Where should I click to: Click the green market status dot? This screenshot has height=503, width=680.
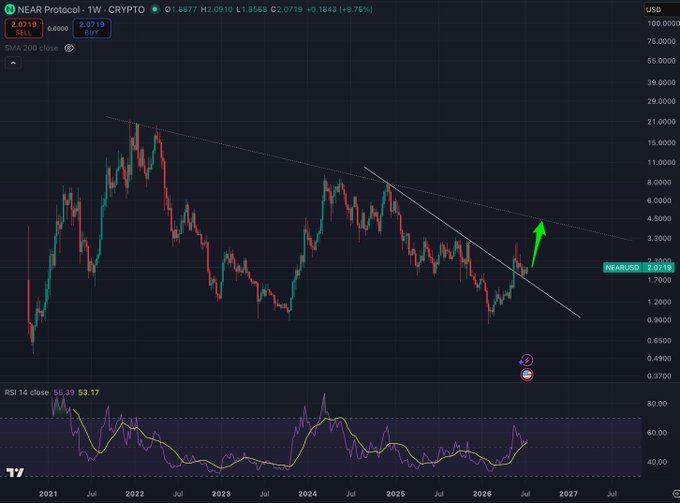[154, 9]
